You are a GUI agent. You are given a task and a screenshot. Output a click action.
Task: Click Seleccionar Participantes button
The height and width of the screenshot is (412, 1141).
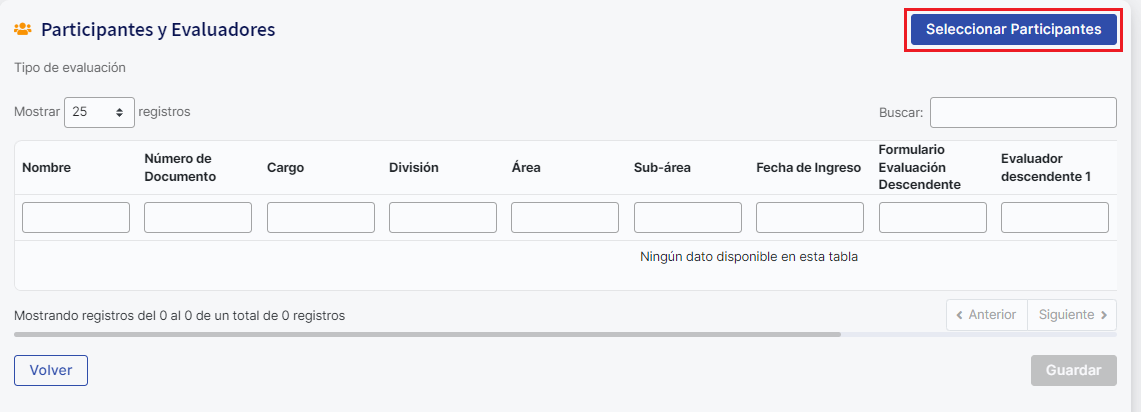1013,30
